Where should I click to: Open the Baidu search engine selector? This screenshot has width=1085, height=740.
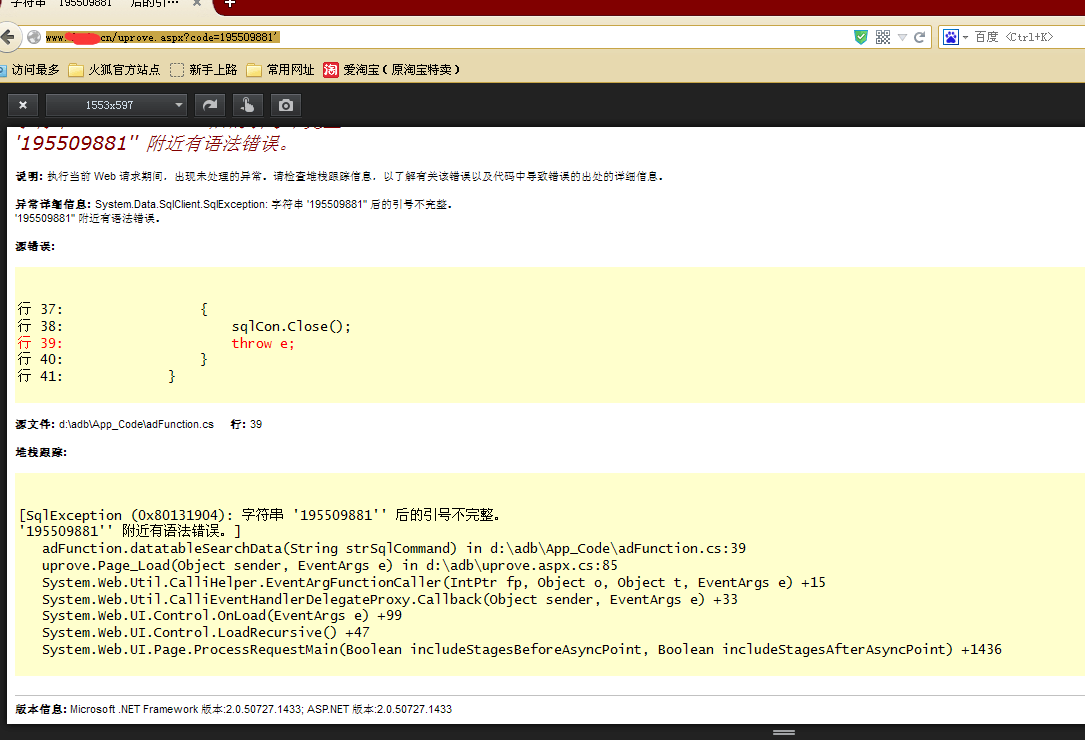point(955,37)
